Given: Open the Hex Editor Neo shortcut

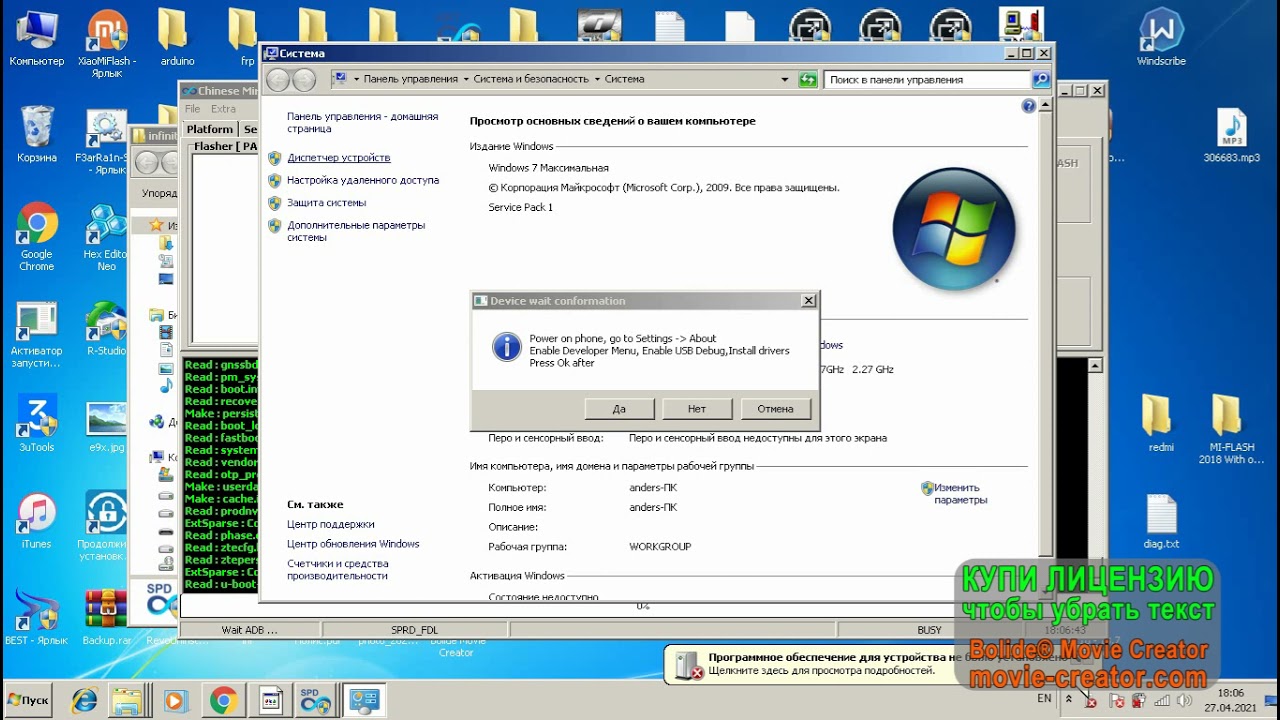Looking at the screenshot, I should click(x=107, y=237).
